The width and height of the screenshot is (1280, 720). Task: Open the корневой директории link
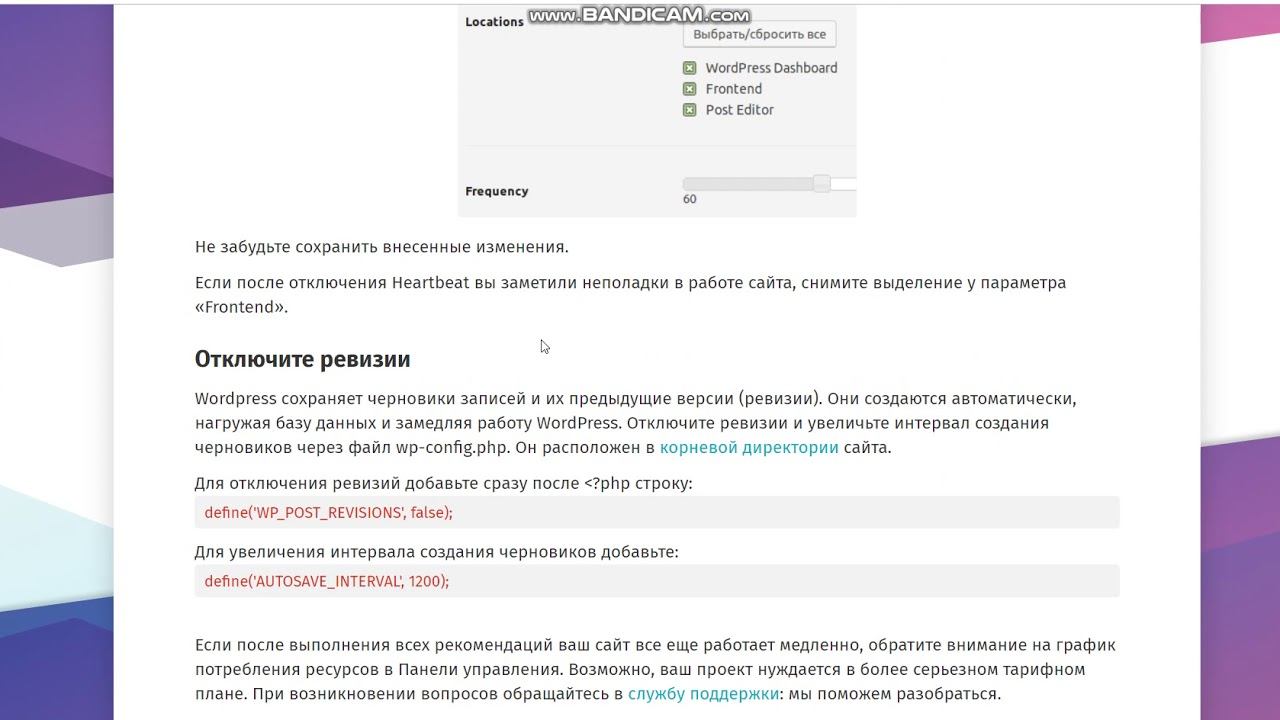click(x=749, y=447)
